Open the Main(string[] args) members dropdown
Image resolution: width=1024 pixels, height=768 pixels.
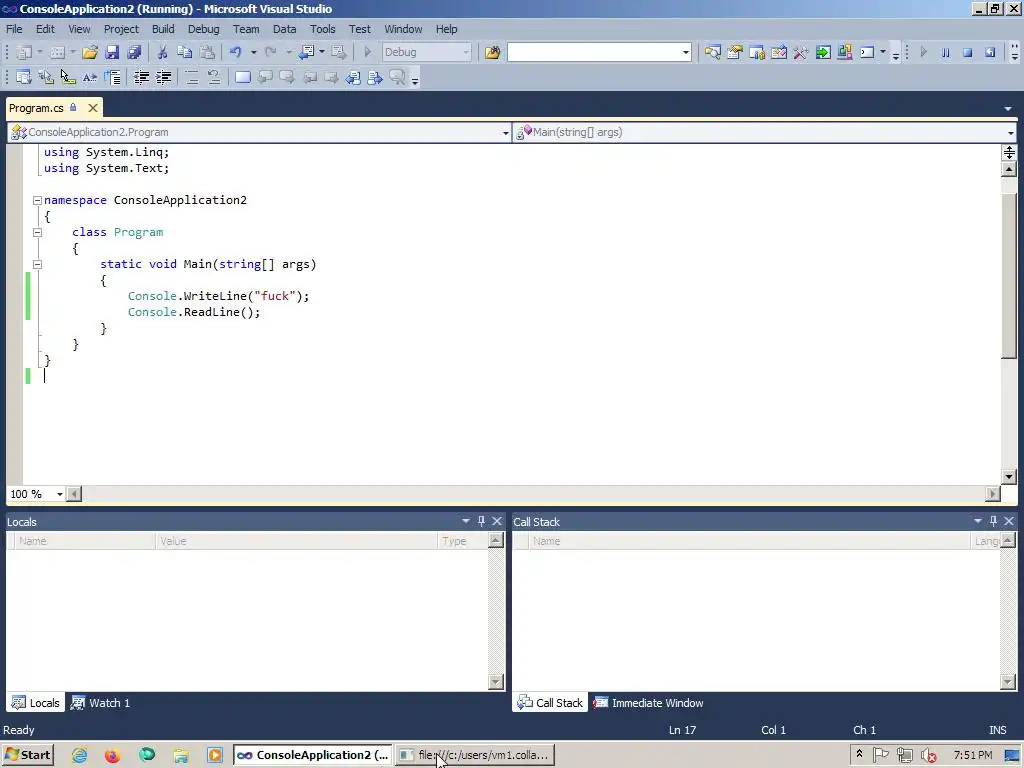point(1010,133)
